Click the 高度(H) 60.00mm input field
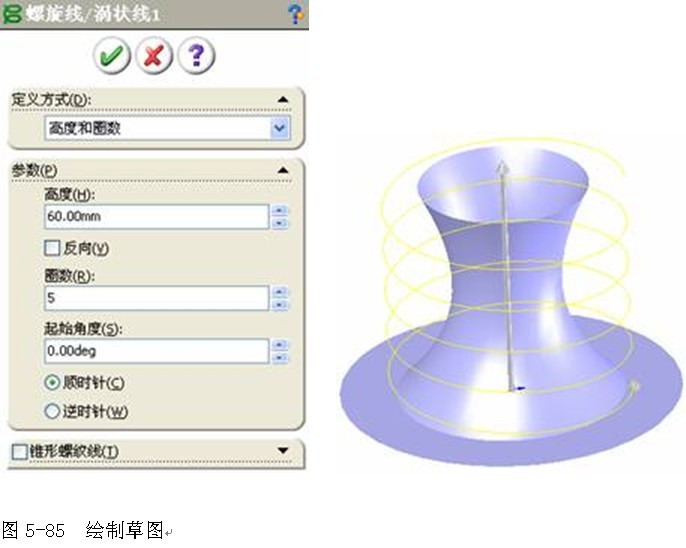The height and width of the screenshot is (548, 686). [x=156, y=216]
